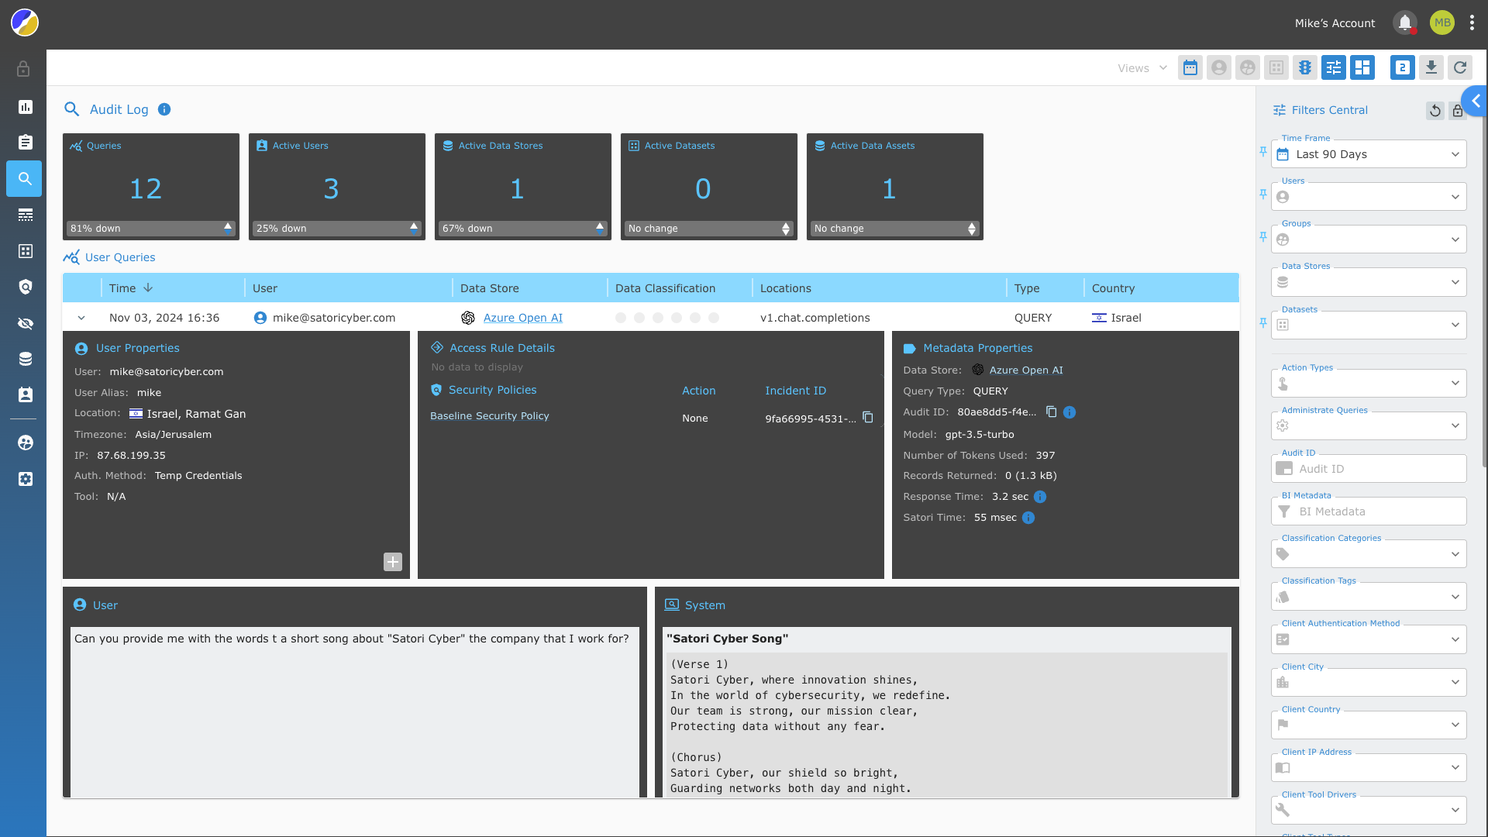This screenshot has height=837, width=1488.
Task: Click the refresh icon in the top toolbar
Action: [1460, 68]
